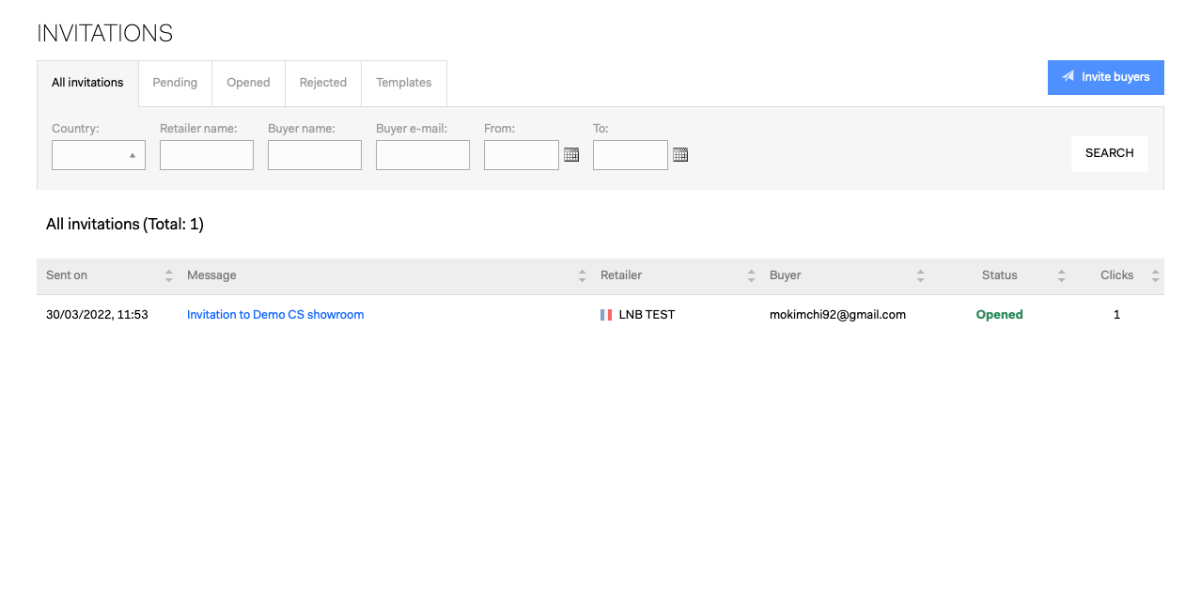Click the Sent on column header
The height and width of the screenshot is (600, 1200).
coord(67,276)
